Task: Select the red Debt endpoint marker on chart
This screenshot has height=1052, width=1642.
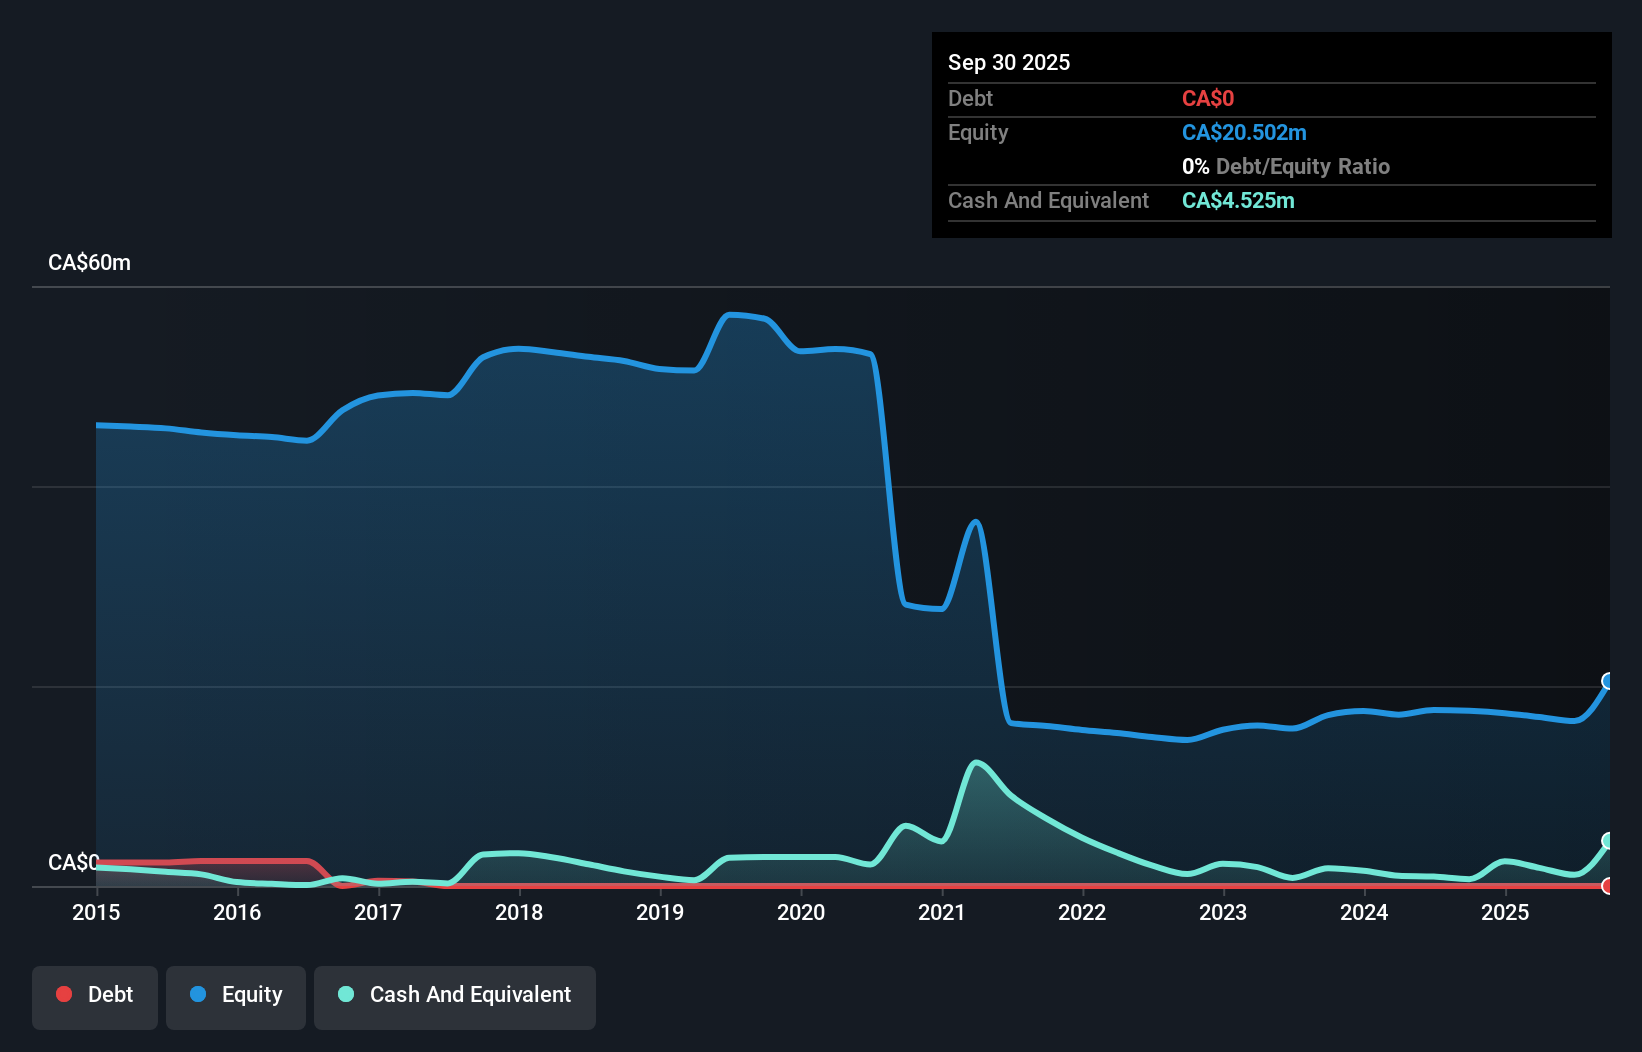Action: [1607, 886]
